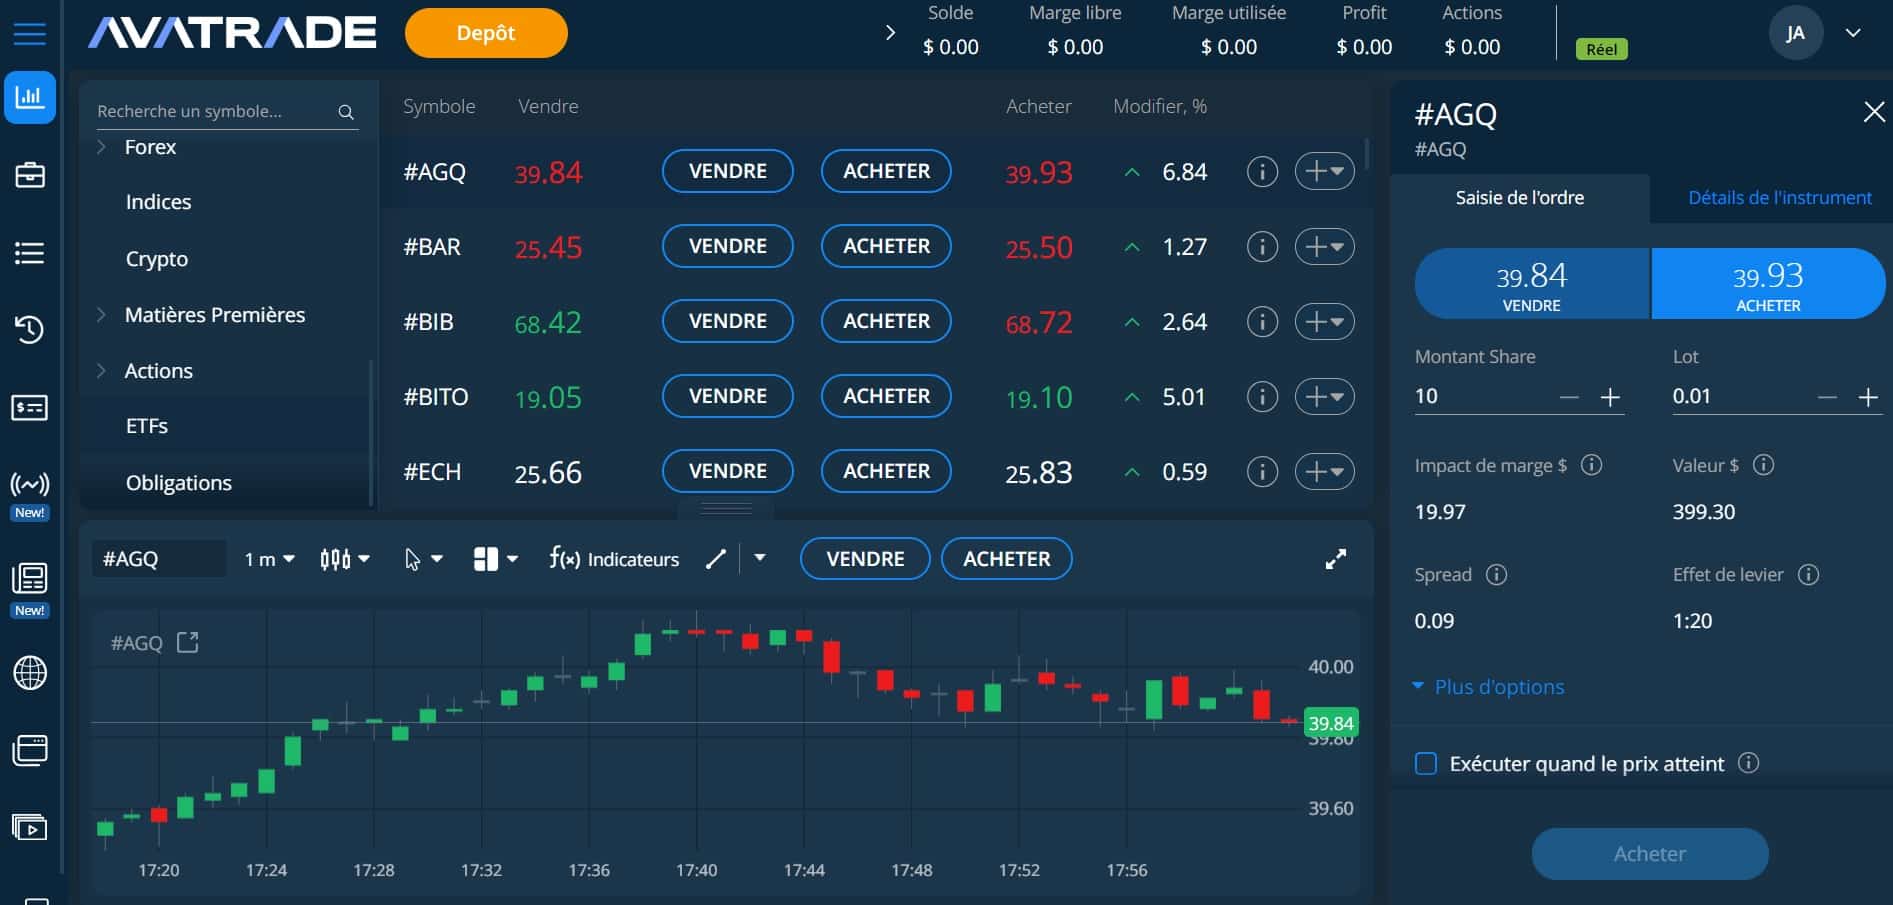This screenshot has height=905, width=1893.
Task: Open the 1m timeframe dropdown
Action: pyautogui.click(x=267, y=559)
